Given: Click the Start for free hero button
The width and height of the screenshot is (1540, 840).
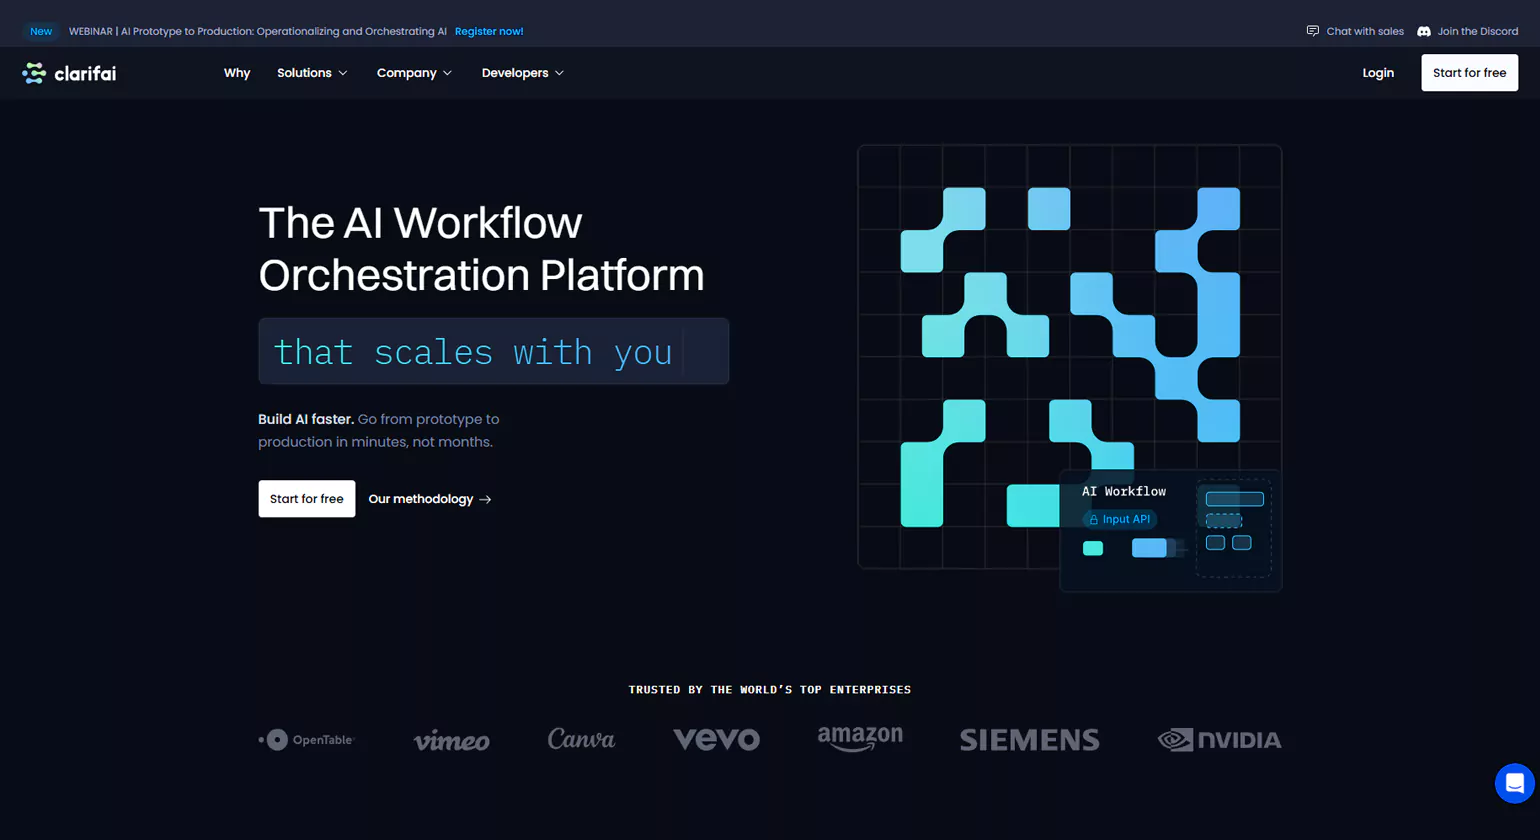Looking at the screenshot, I should [306, 499].
